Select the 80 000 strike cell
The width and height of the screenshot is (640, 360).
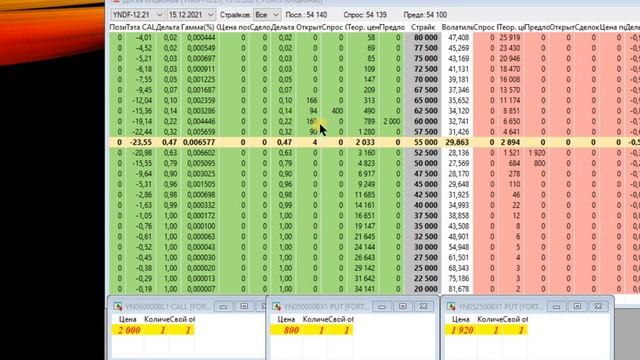[423, 38]
